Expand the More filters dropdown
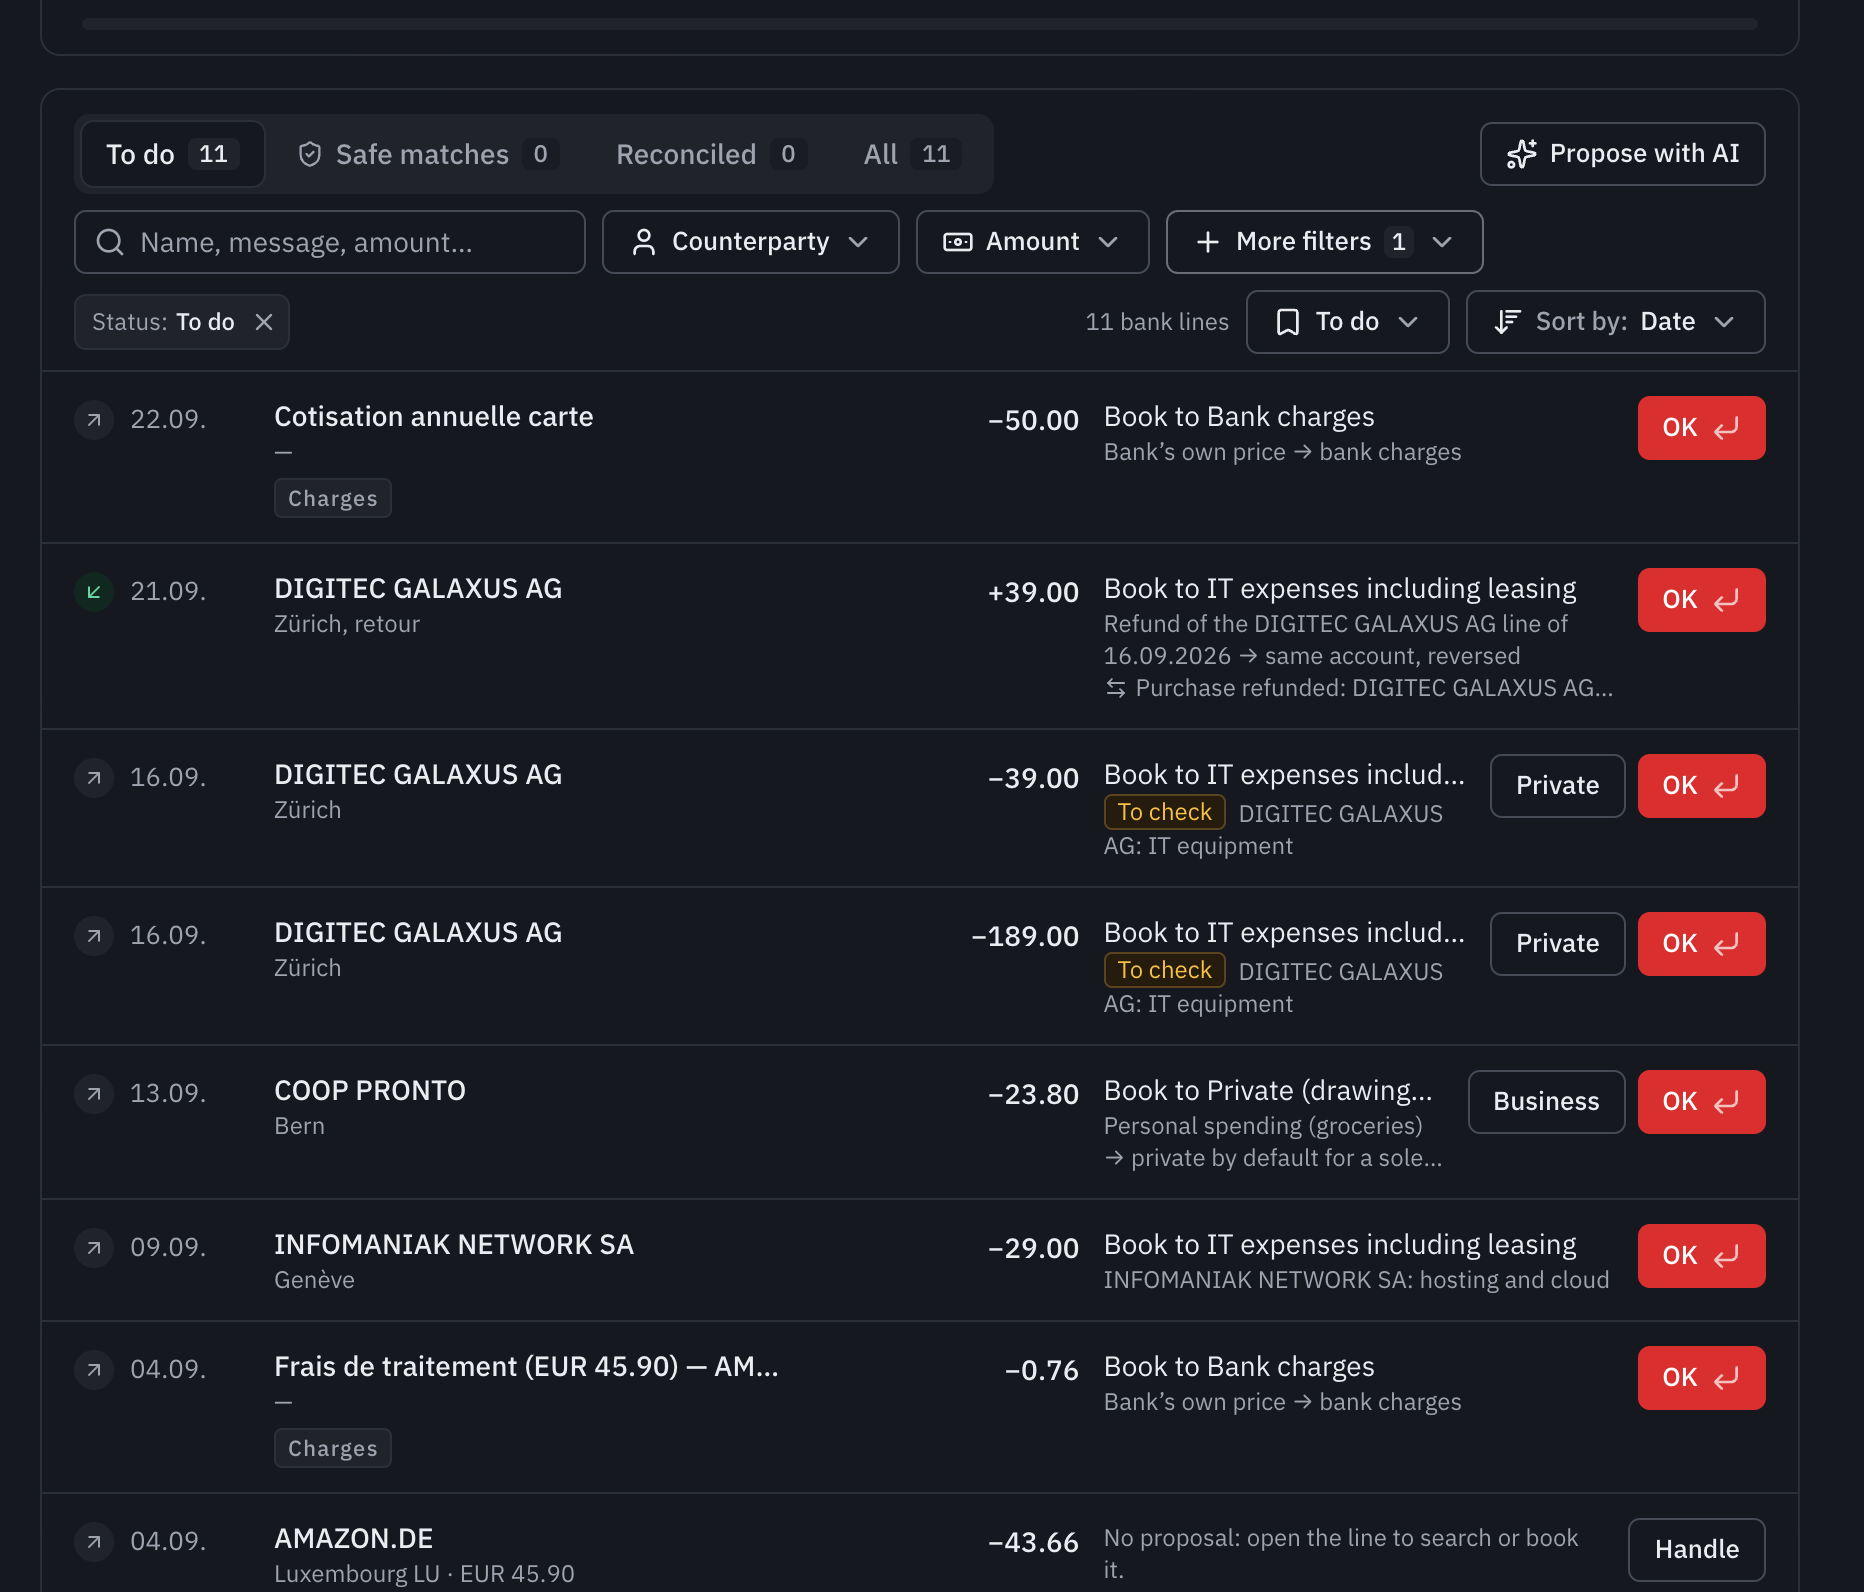This screenshot has width=1864, height=1592. coord(1325,242)
